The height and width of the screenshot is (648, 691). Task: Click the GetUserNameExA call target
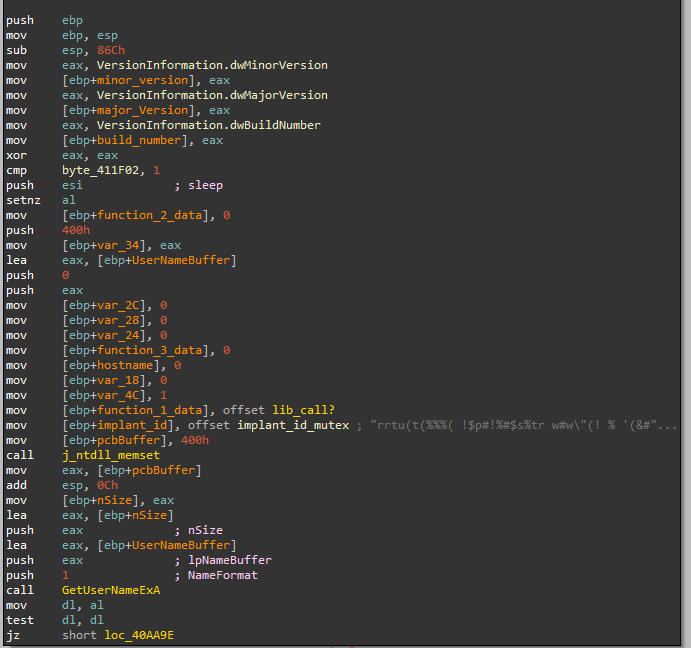click(x=111, y=590)
